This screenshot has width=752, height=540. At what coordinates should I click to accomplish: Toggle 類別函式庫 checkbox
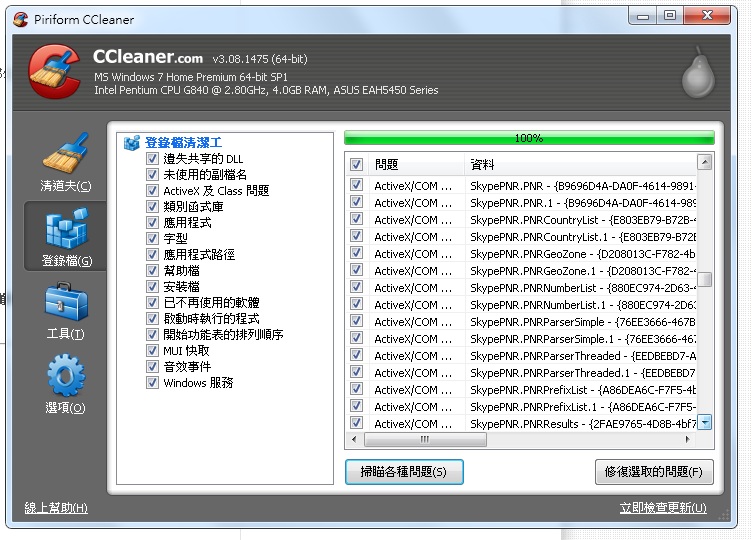pos(152,207)
